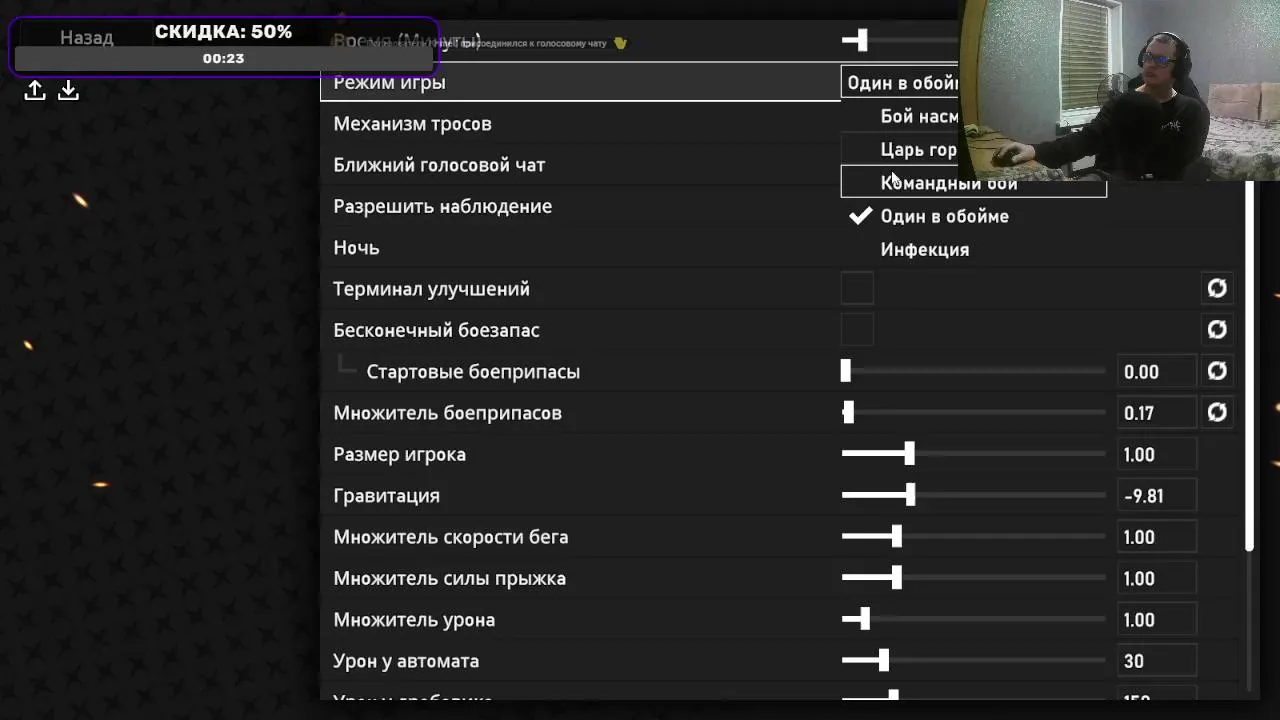Click Множитель боеприпасов value field 0.17
The width and height of the screenshot is (1280, 720).
pyautogui.click(x=1157, y=413)
